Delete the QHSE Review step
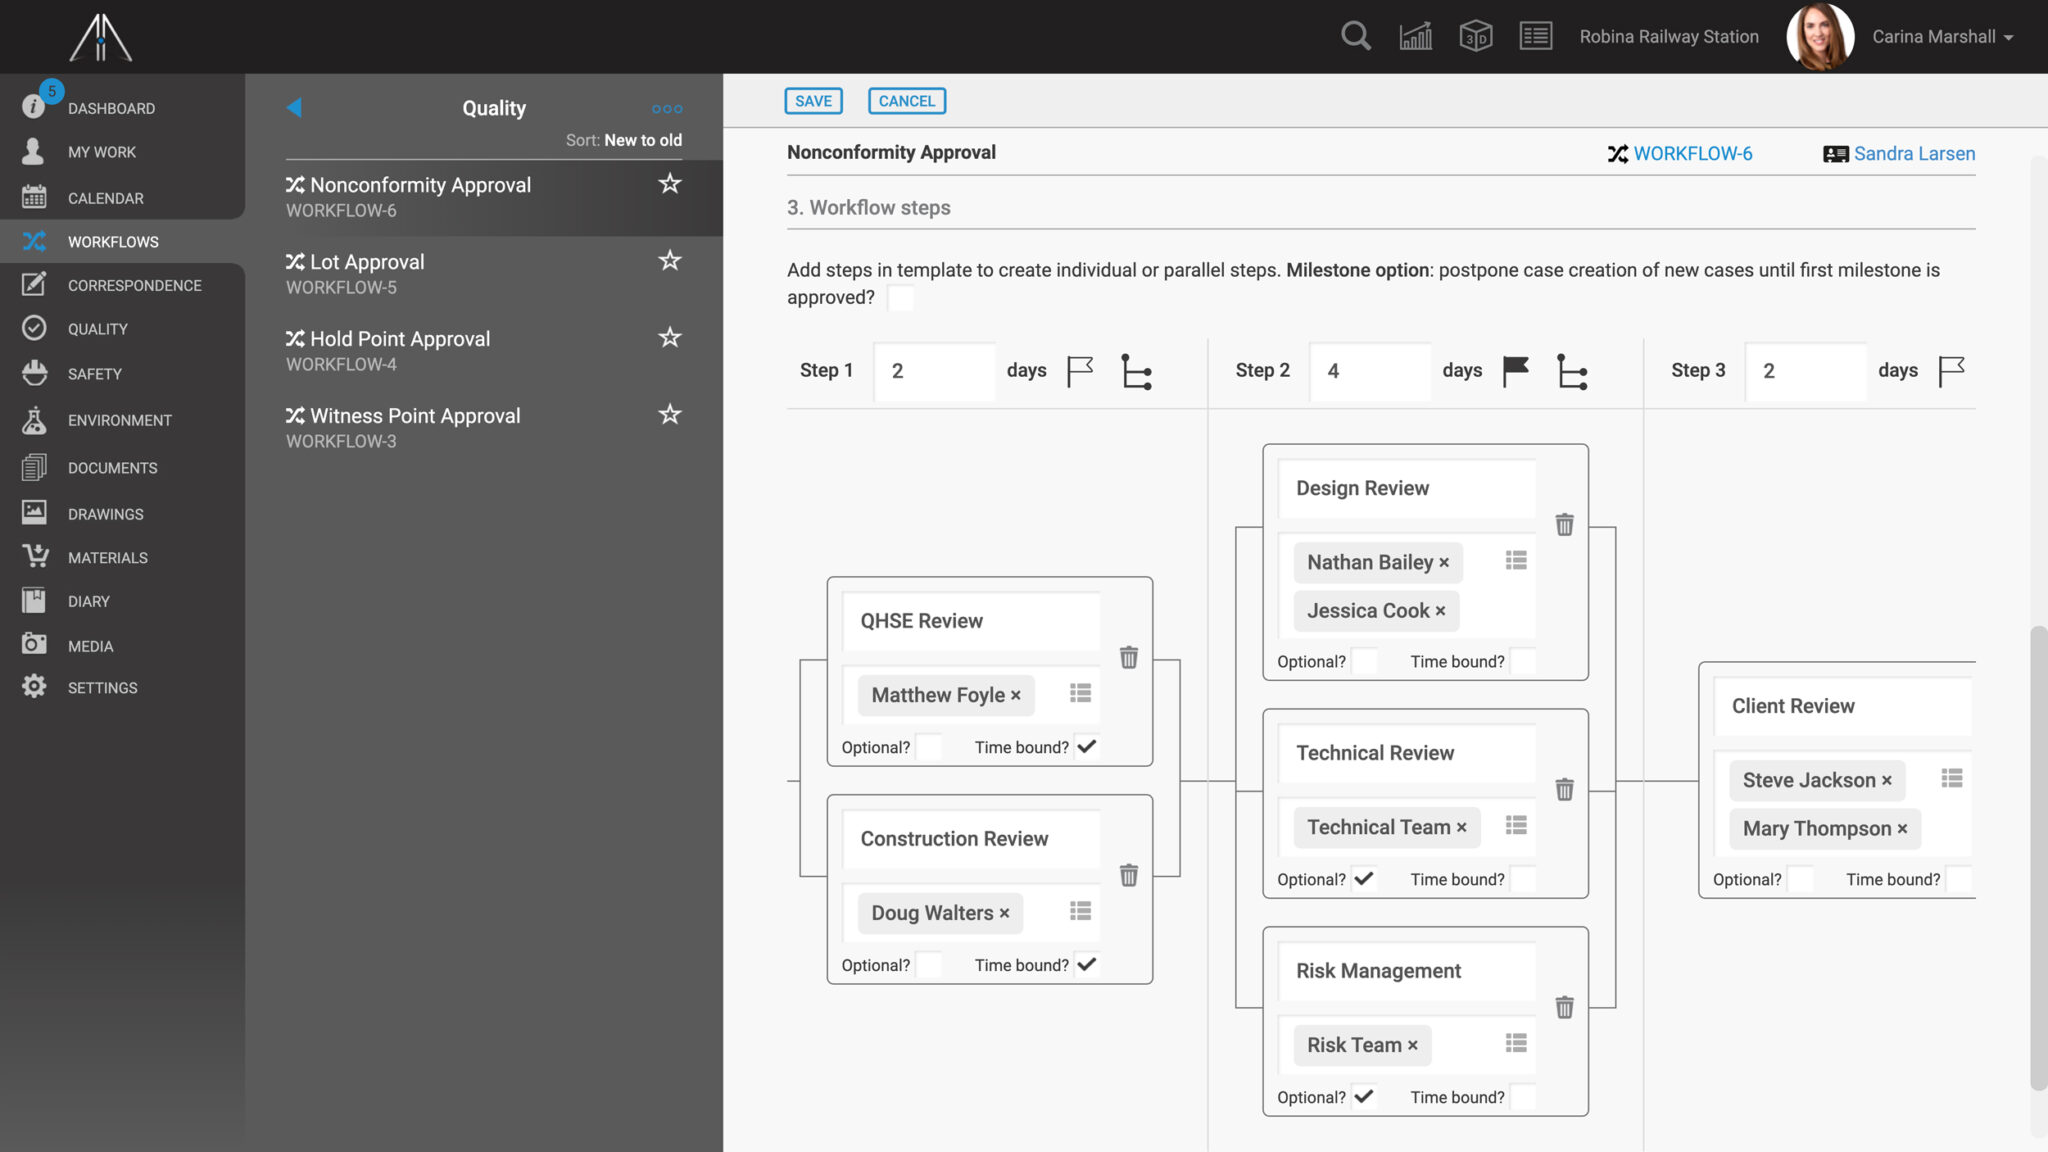Image resolution: width=2048 pixels, height=1152 pixels. point(1129,657)
